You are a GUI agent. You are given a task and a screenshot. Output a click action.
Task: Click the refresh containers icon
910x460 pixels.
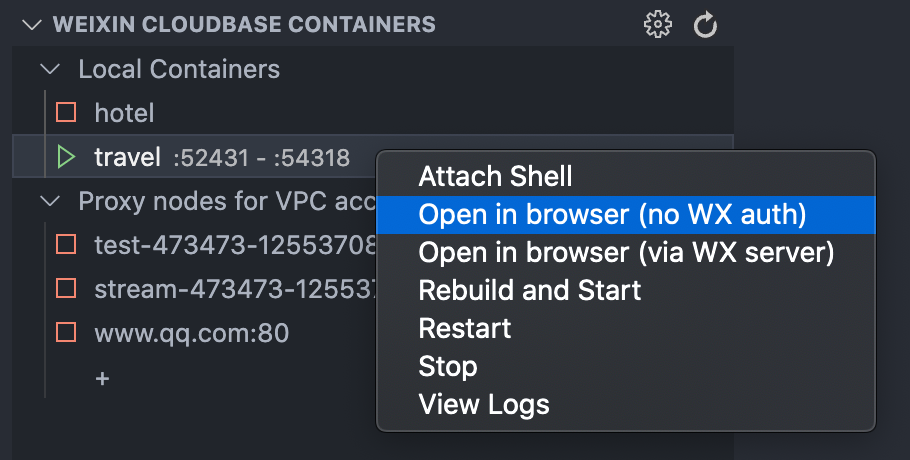click(x=706, y=25)
